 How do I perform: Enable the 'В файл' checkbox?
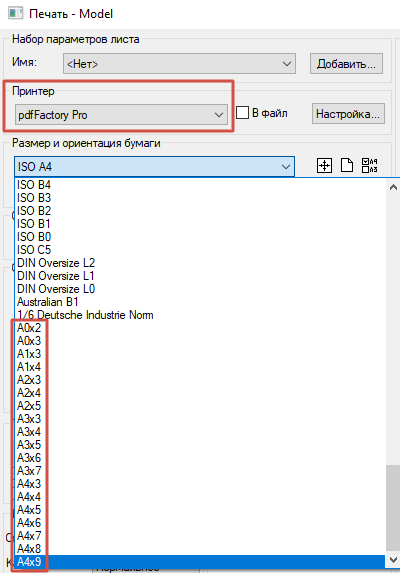point(242,113)
